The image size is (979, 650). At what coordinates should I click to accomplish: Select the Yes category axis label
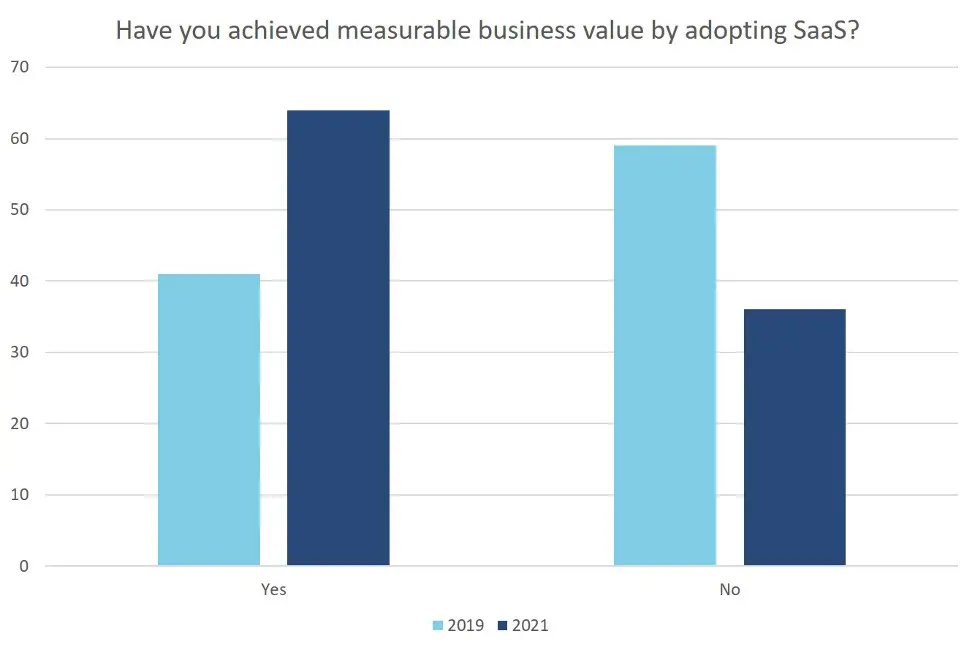[x=273, y=589]
